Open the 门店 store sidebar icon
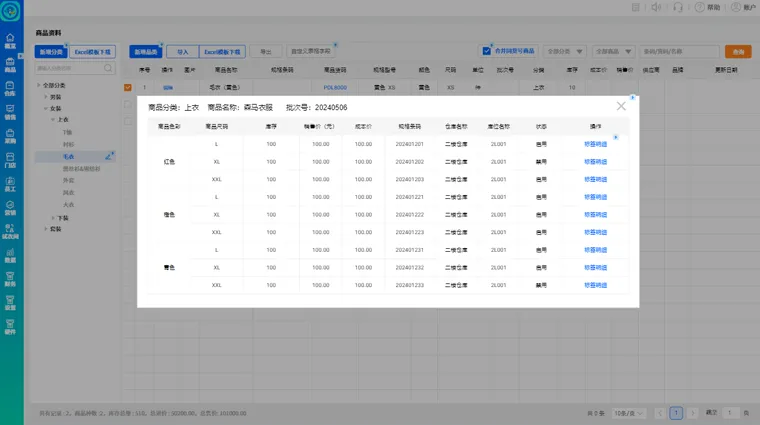 [x=10, y=160]
